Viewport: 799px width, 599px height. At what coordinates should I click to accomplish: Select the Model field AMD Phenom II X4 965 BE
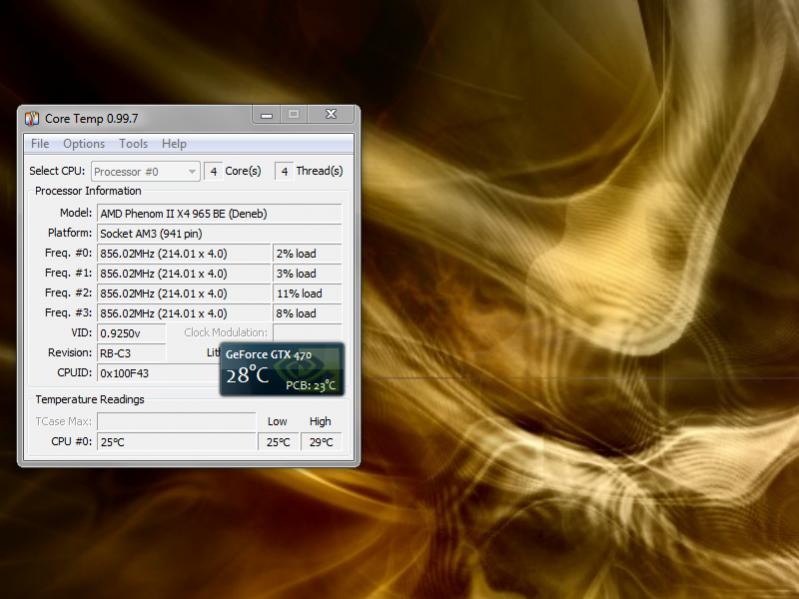point(219,213)
